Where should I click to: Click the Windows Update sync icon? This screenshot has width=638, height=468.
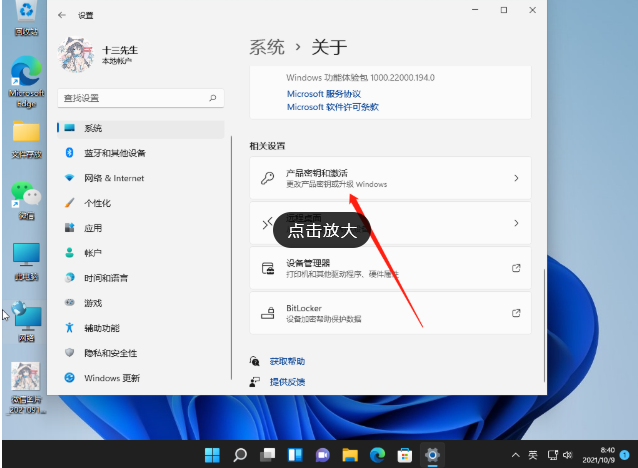pyautogui.click(x=70, y=378)
